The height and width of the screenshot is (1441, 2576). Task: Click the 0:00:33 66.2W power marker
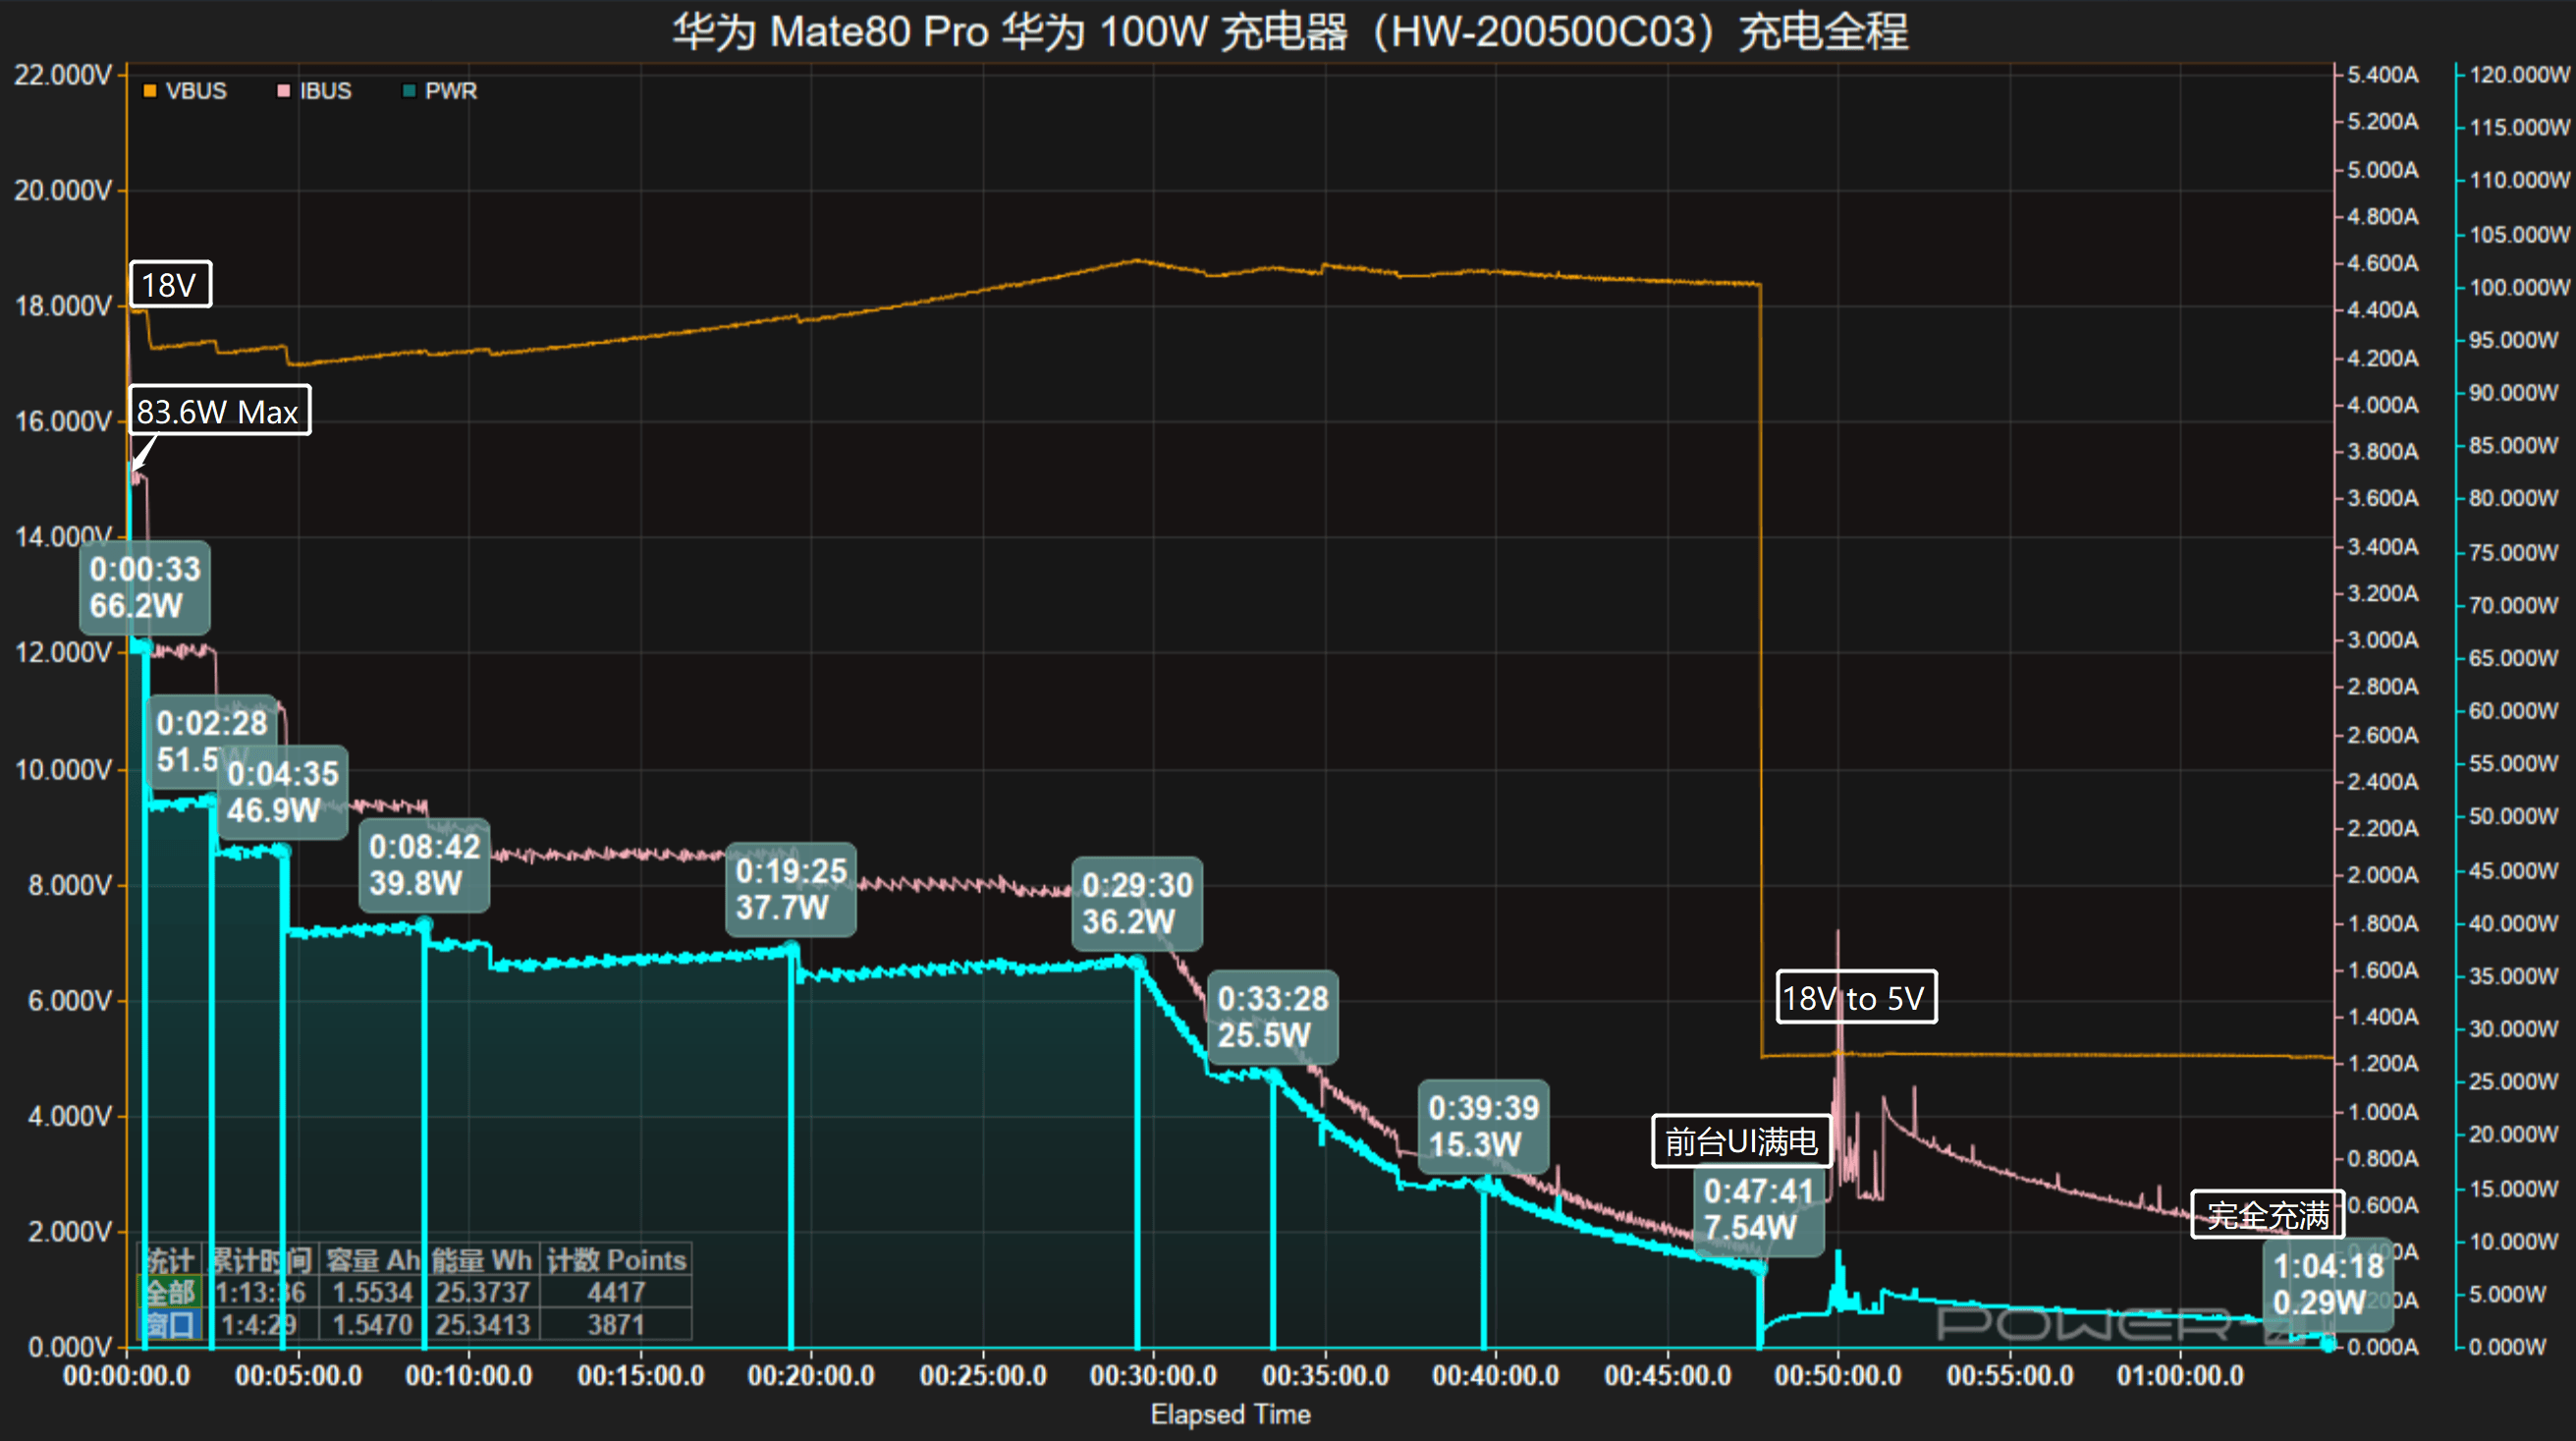coord(145,590)
